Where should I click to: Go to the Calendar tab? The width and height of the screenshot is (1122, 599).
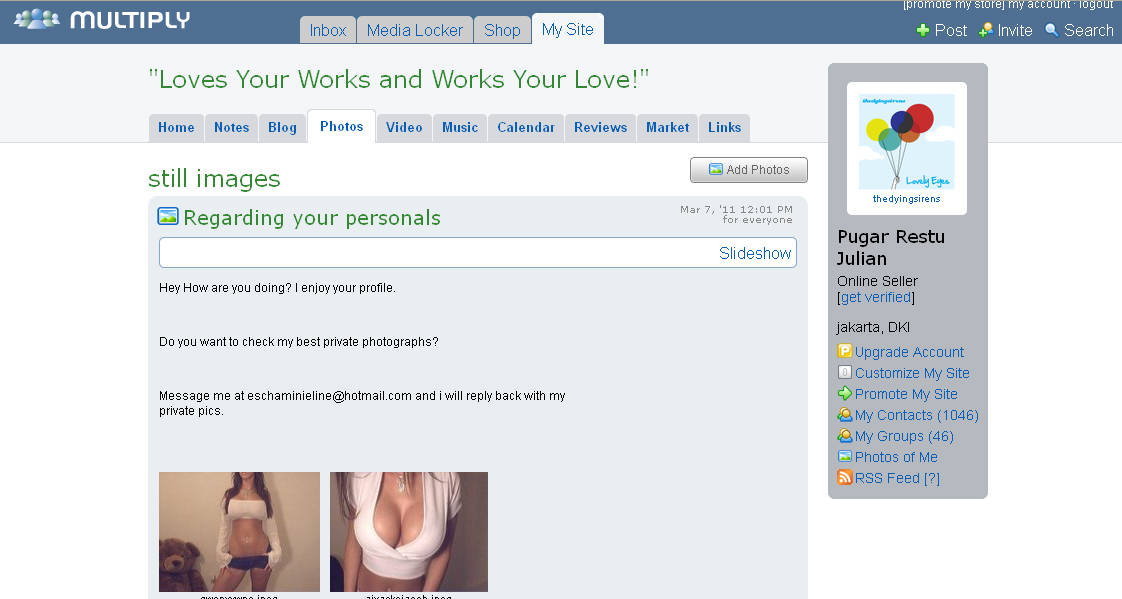click(525, 128)
